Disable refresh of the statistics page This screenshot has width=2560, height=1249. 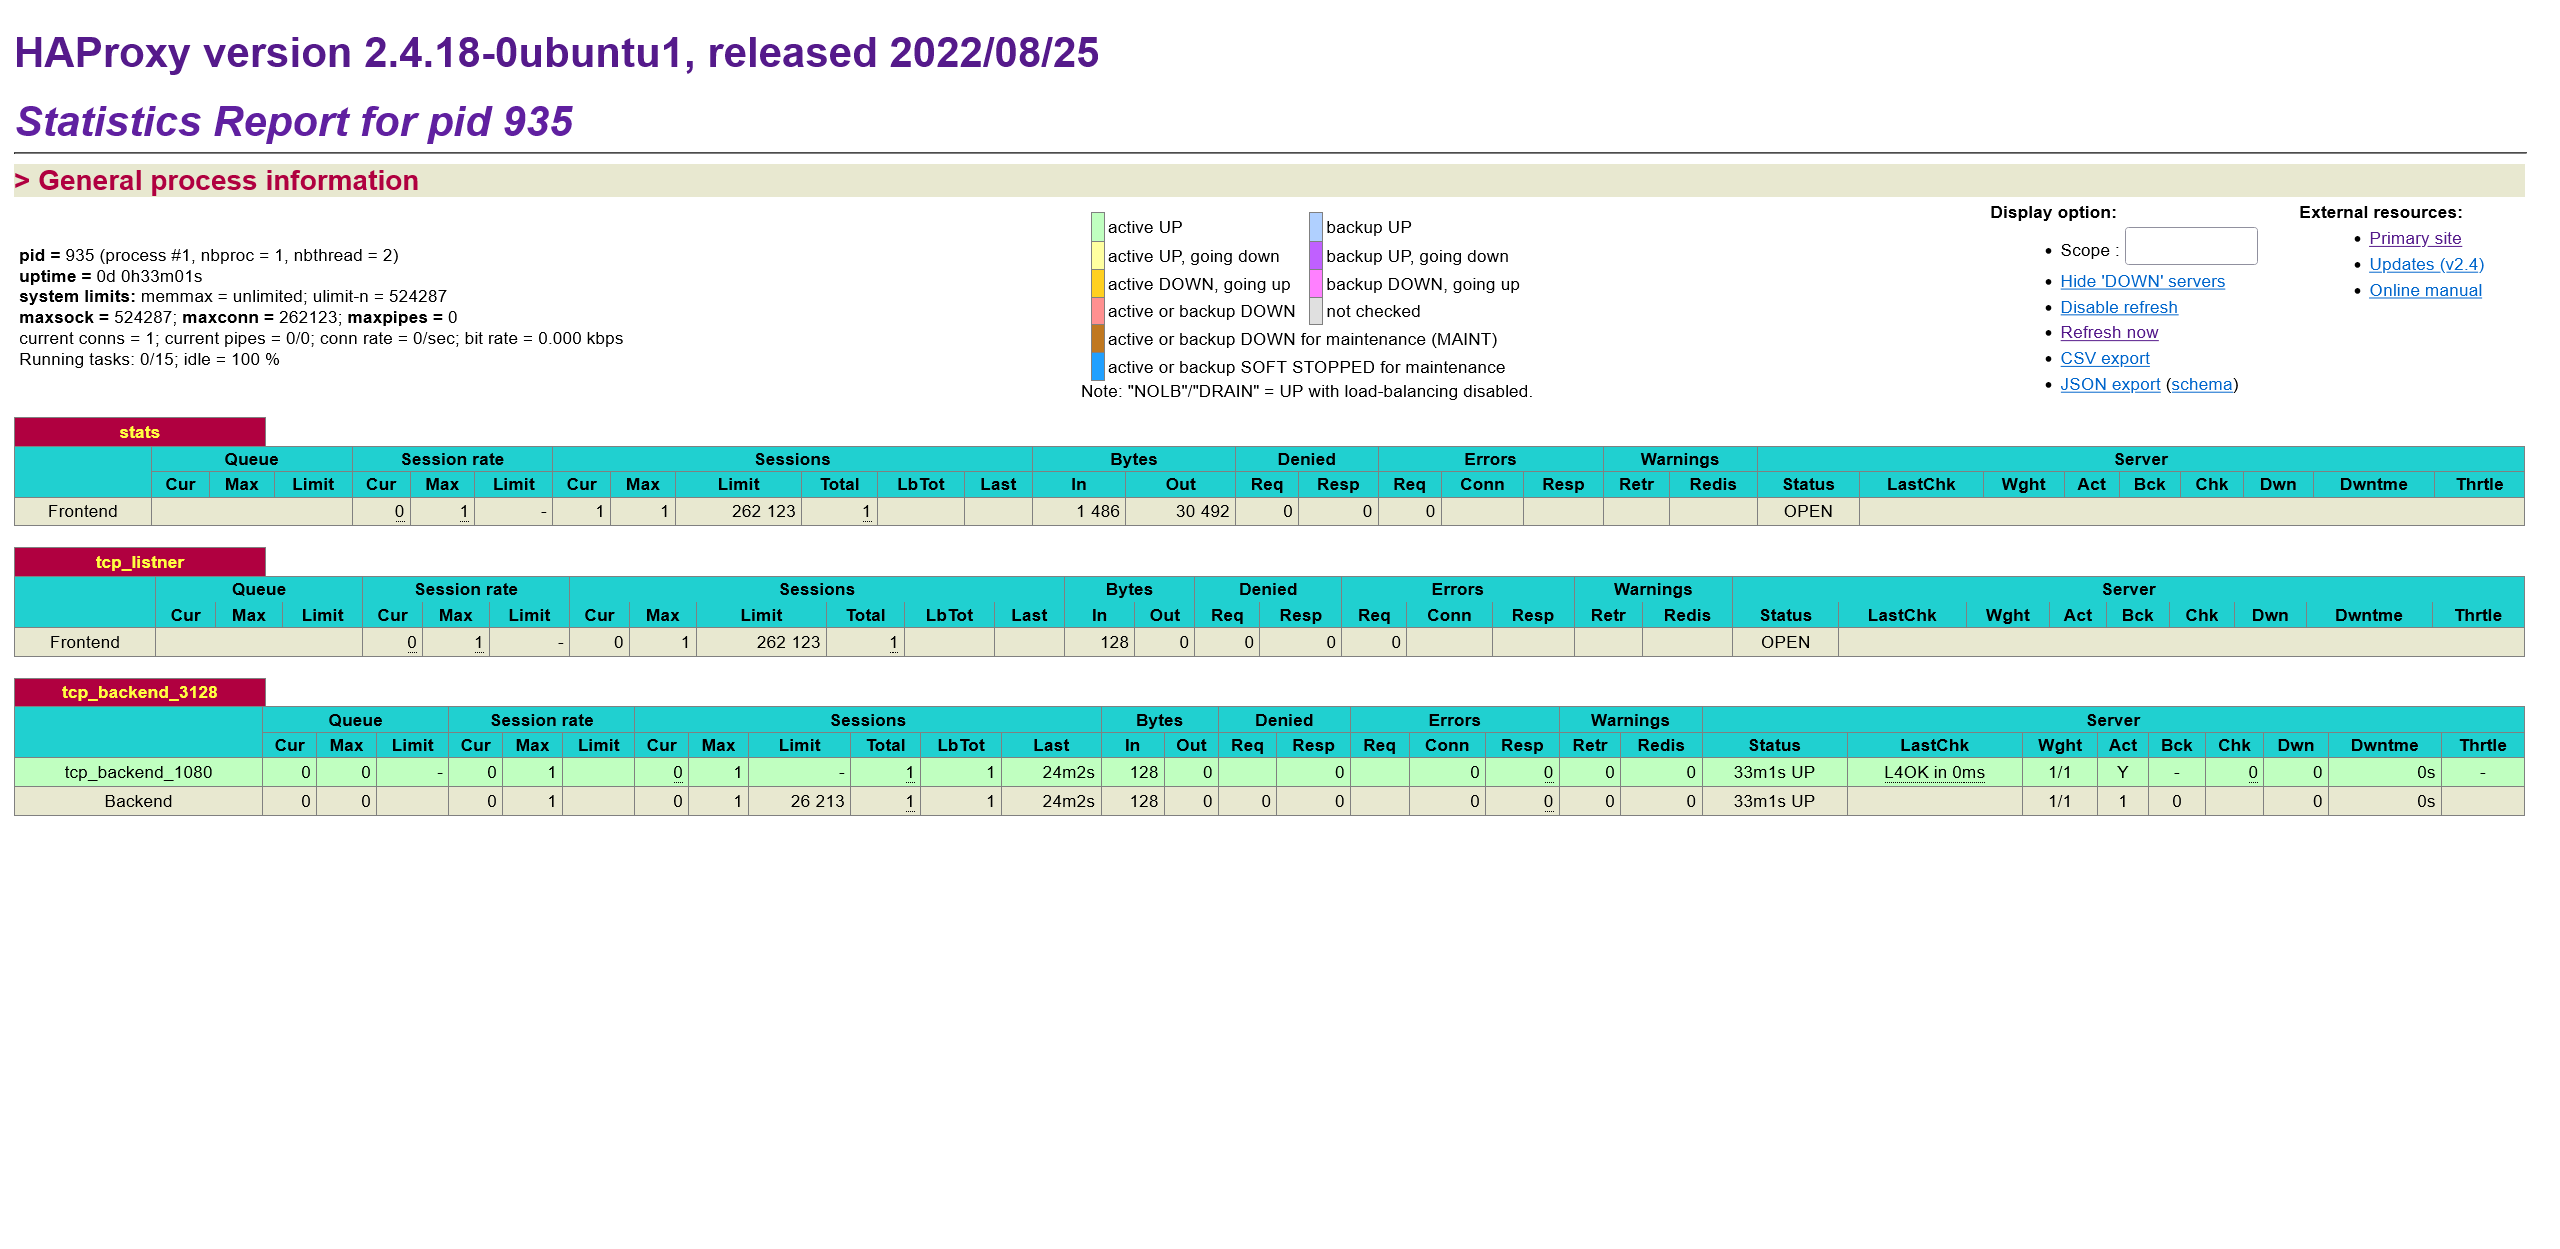(x=2118, y=307)
